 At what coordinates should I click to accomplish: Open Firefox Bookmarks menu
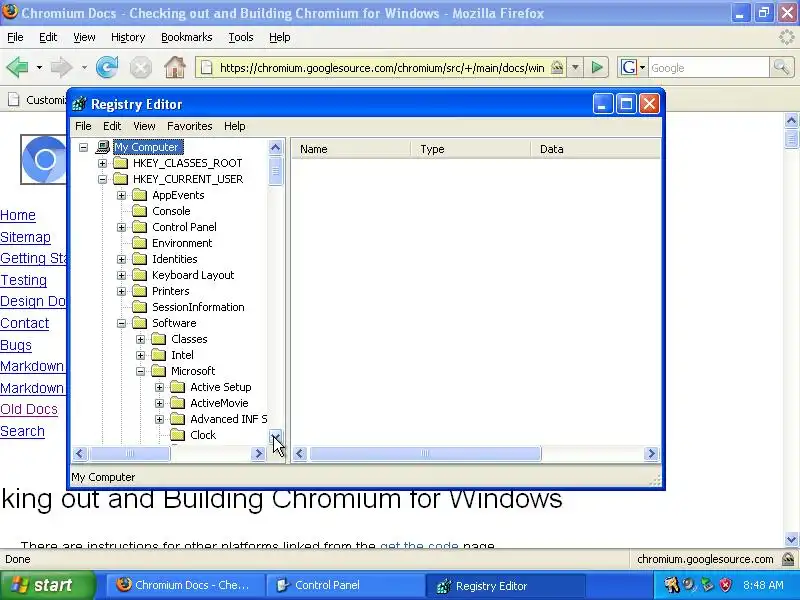(x=187, y=37)
